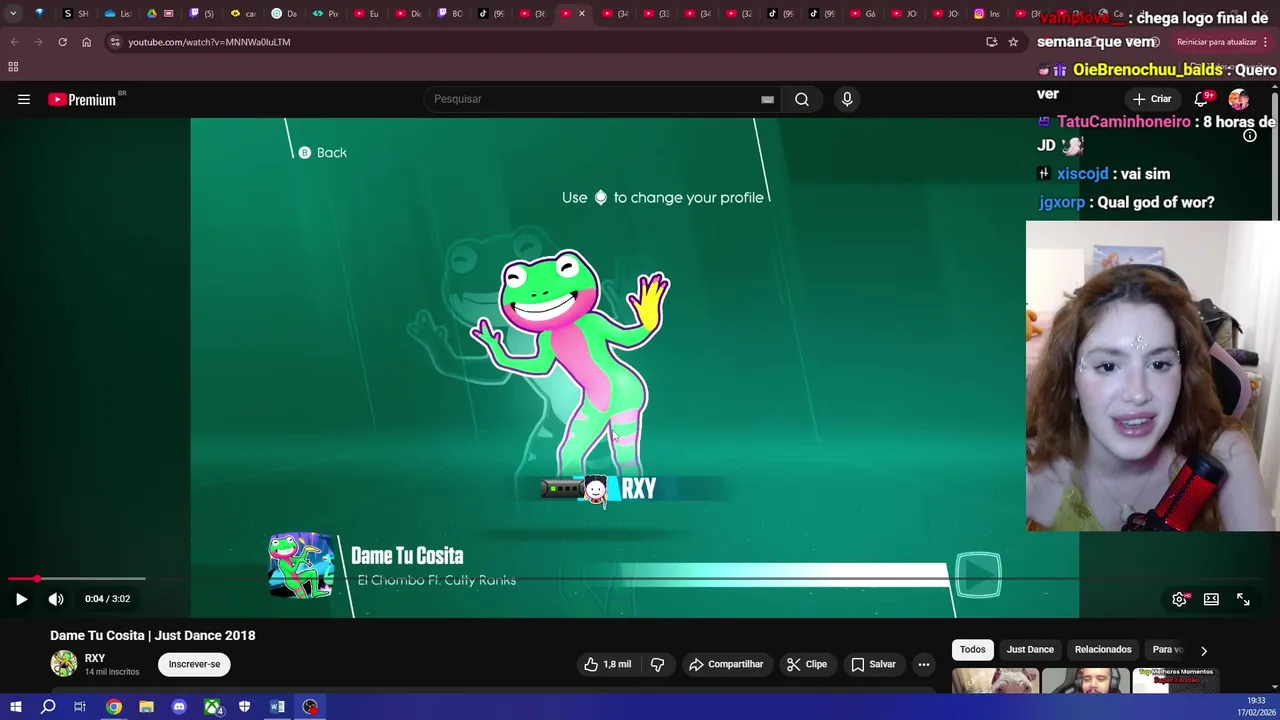
Task: Go back in browser history
Action: click(14, 42)
